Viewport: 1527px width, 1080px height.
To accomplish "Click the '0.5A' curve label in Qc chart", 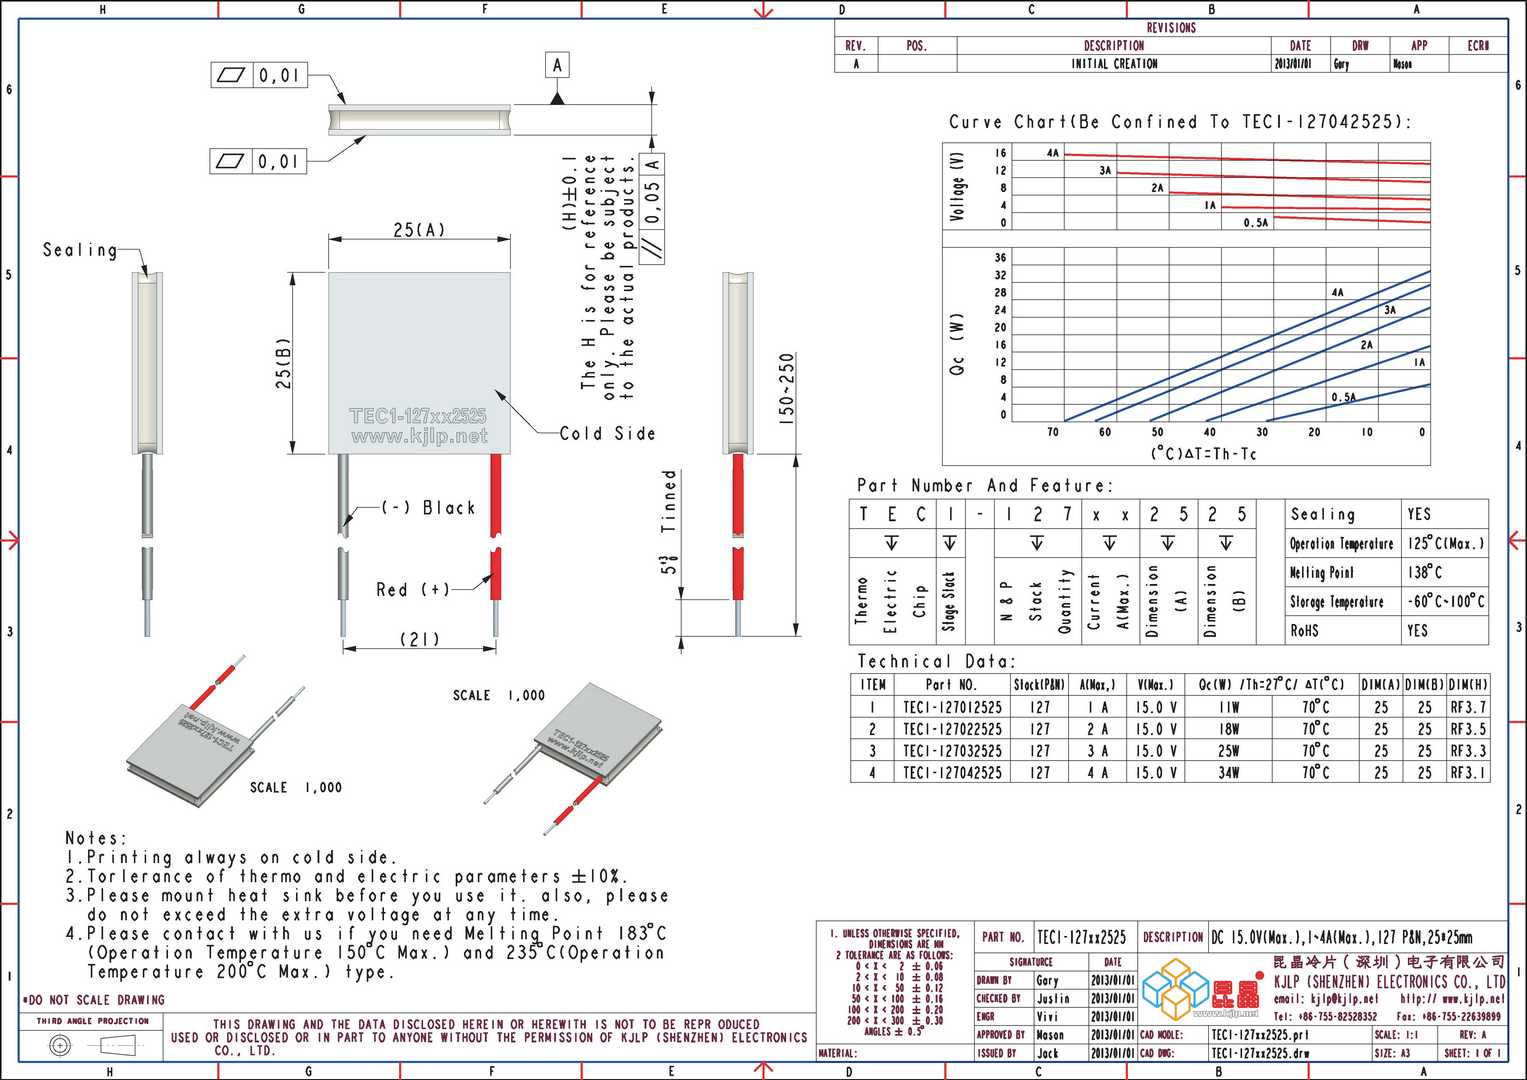I will pyautogui.click(x=1343, y=398).
